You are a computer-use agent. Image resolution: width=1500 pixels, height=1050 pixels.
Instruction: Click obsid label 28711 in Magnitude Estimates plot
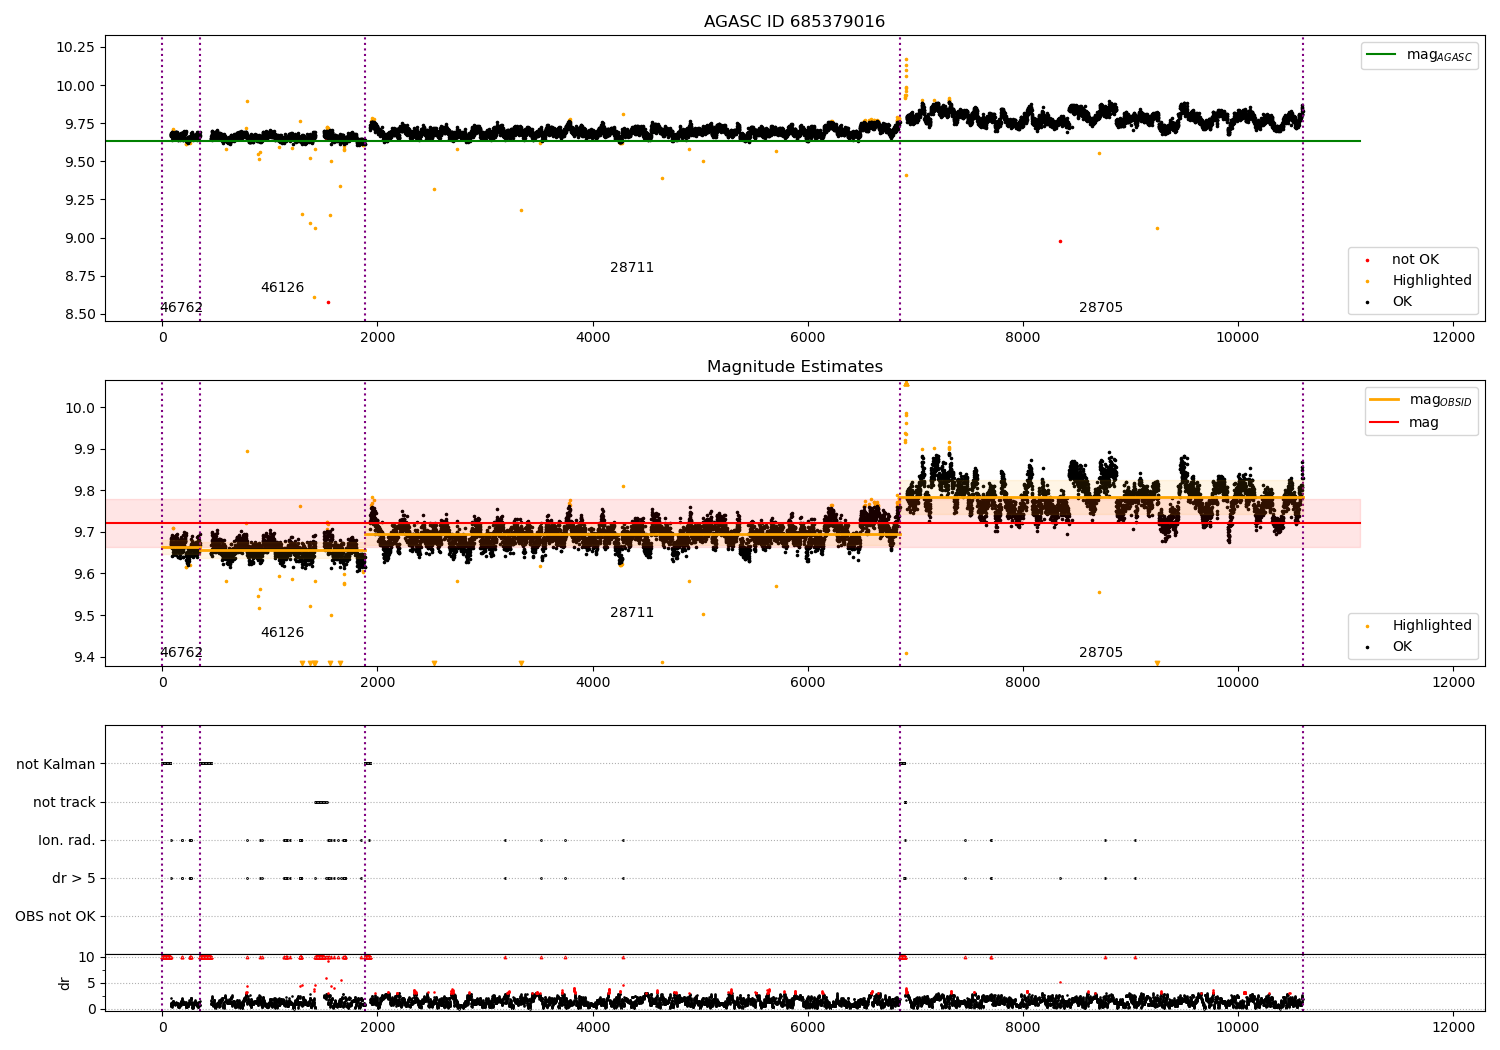(632, 613)
